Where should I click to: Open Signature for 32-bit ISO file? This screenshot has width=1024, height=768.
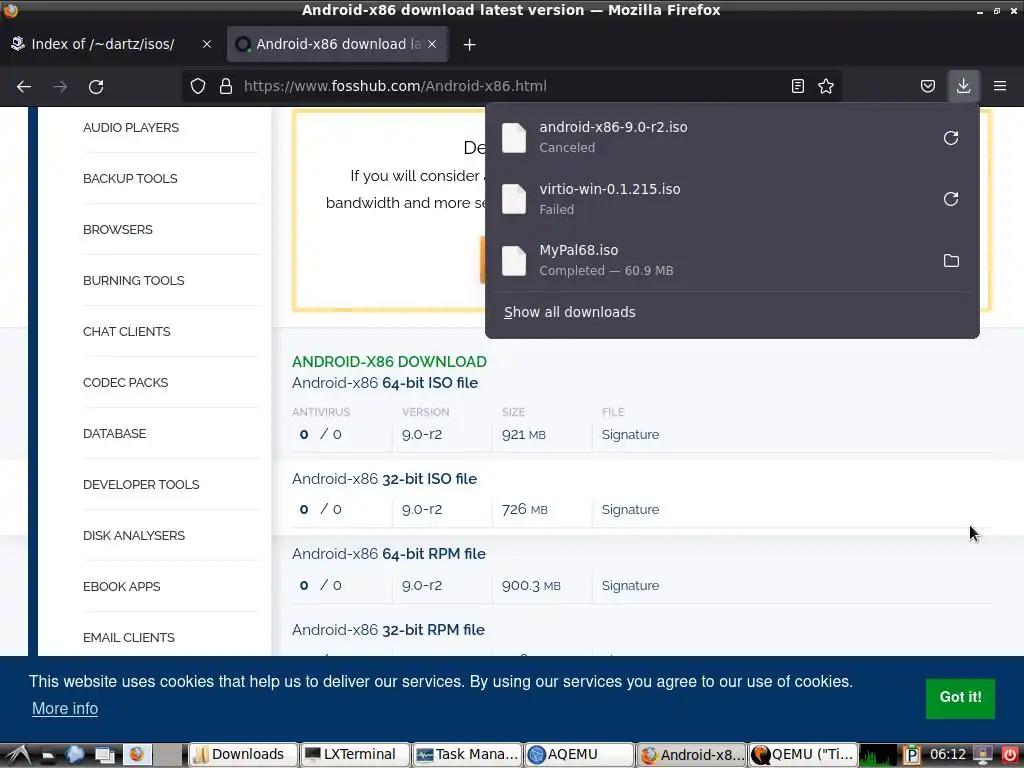tap(630, 509)
